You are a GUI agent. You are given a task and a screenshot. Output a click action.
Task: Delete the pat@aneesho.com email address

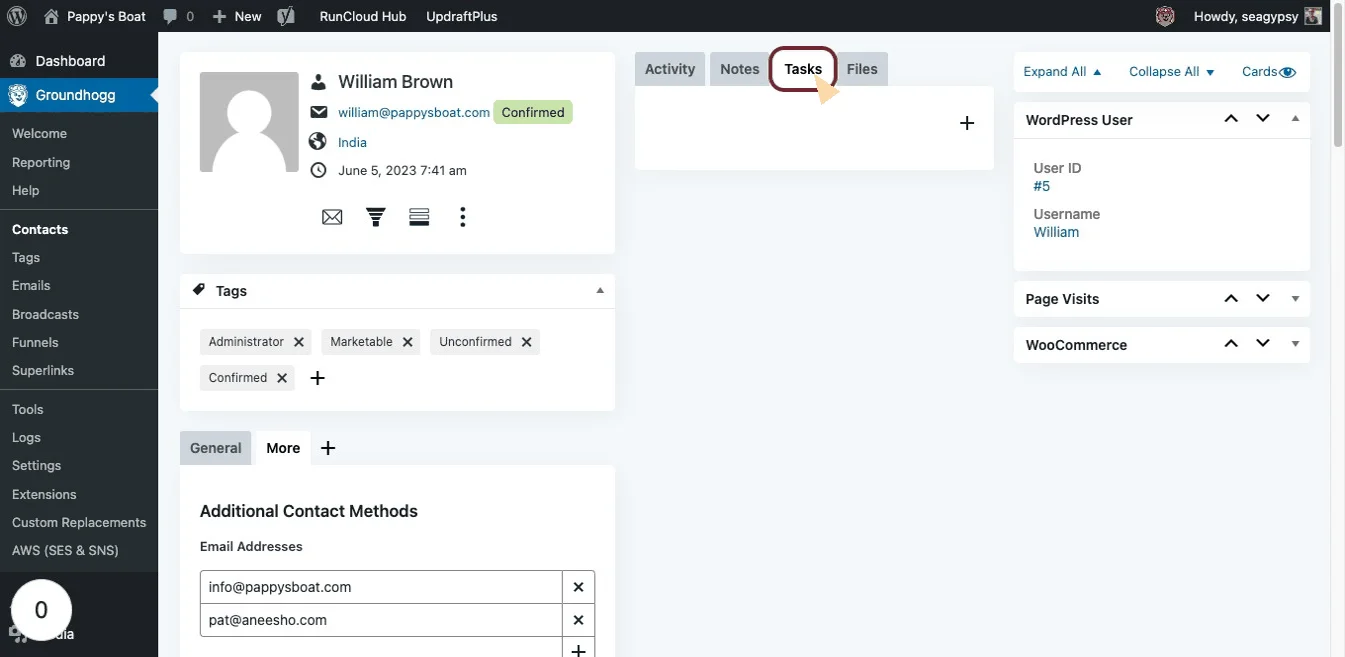578,620
